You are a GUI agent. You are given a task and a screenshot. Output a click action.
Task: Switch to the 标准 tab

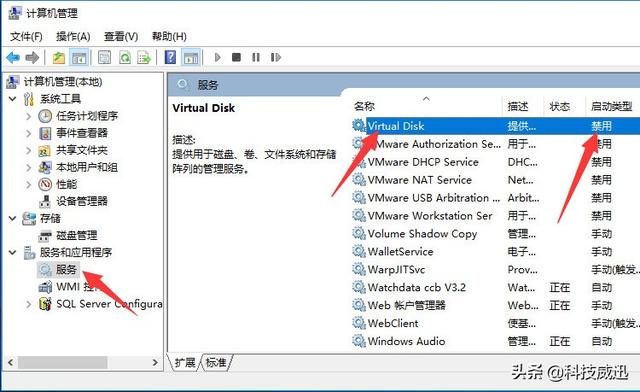(x=216, y=362)
